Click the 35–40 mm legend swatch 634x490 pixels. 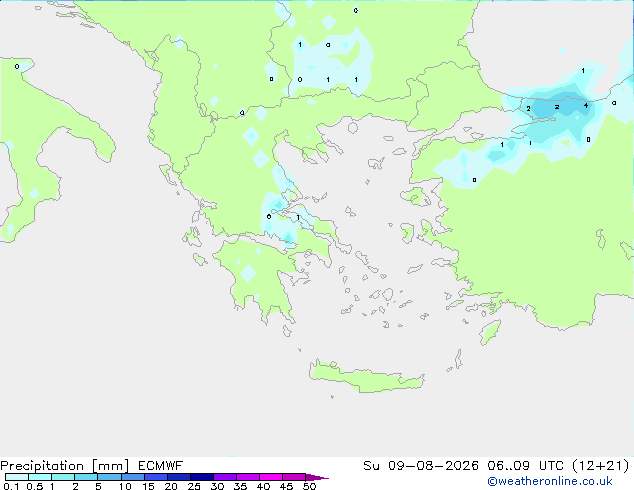(x=247, y=477)
